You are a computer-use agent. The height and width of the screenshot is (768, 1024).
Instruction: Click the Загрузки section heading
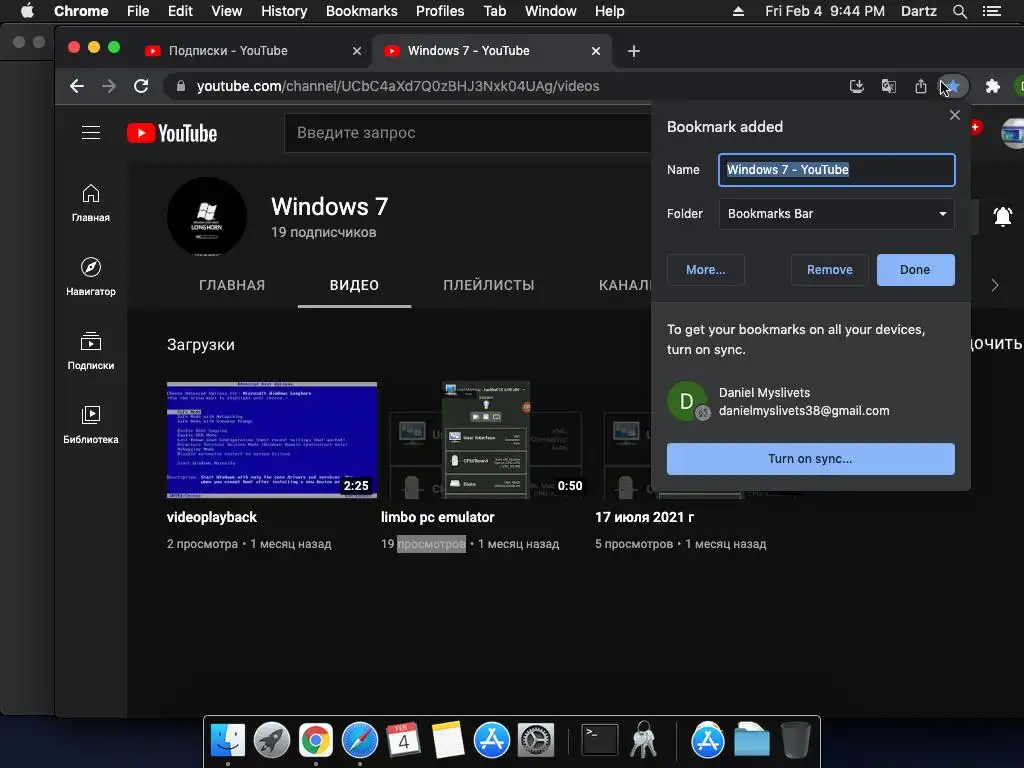tap(200, 344)
